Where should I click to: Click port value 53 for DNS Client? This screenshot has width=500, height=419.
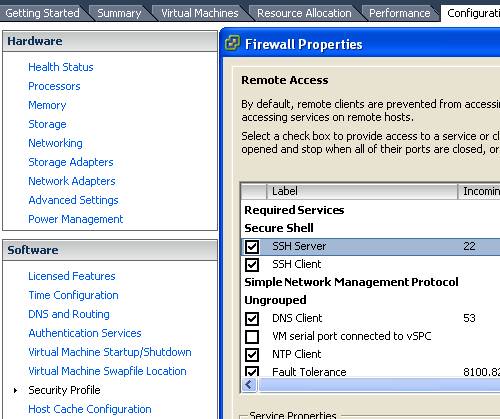[469, 318]
